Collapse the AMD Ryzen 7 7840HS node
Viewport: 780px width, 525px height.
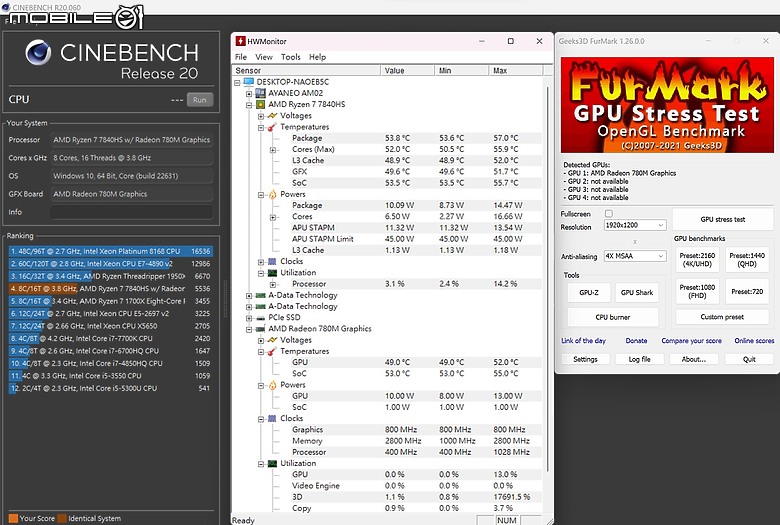point(249,105)
